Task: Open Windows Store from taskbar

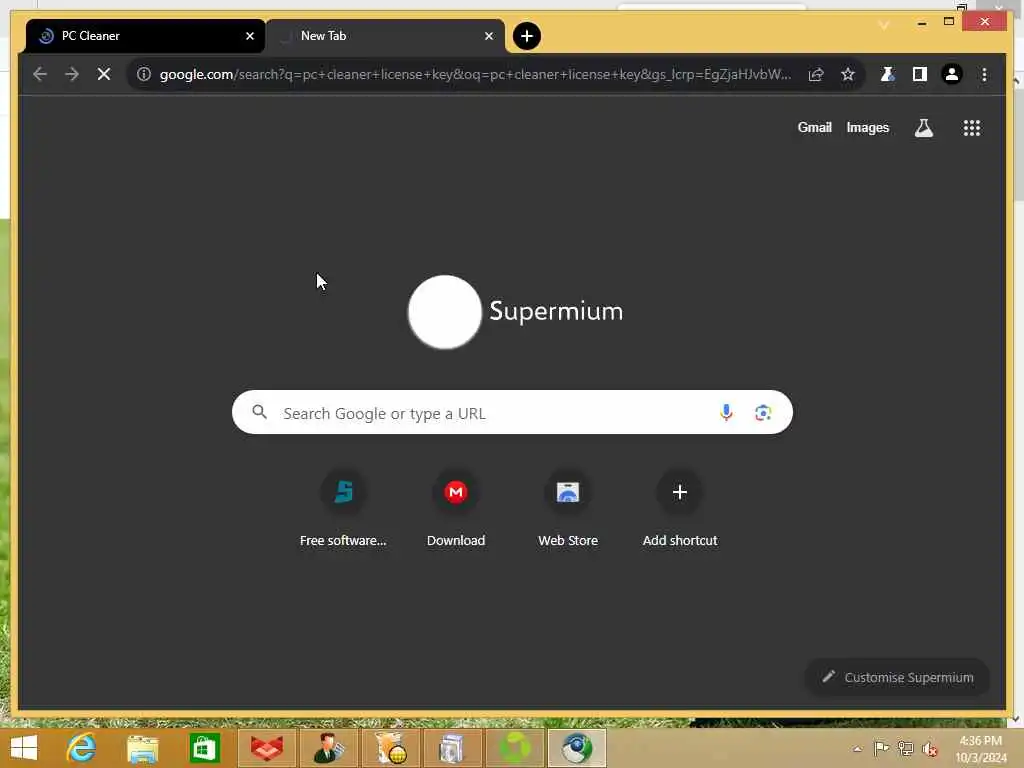Action: coord(204,748)
